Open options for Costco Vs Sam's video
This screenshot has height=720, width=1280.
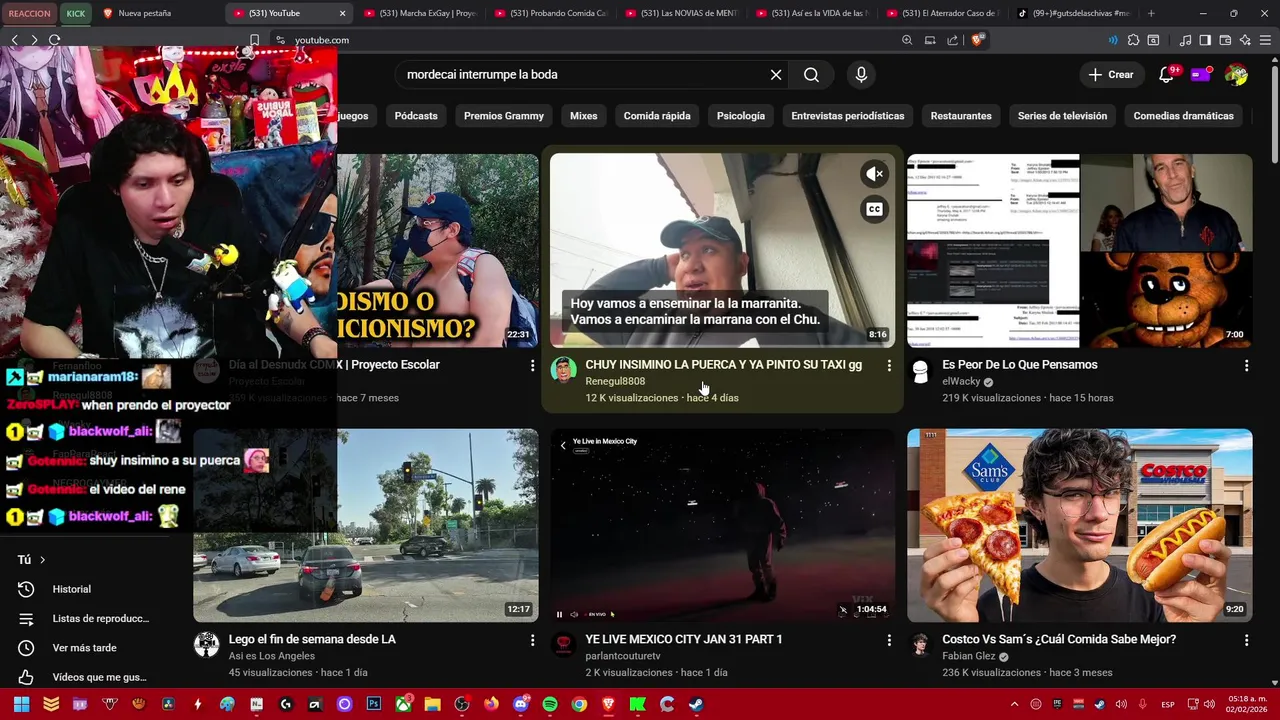coord(1246,640)
